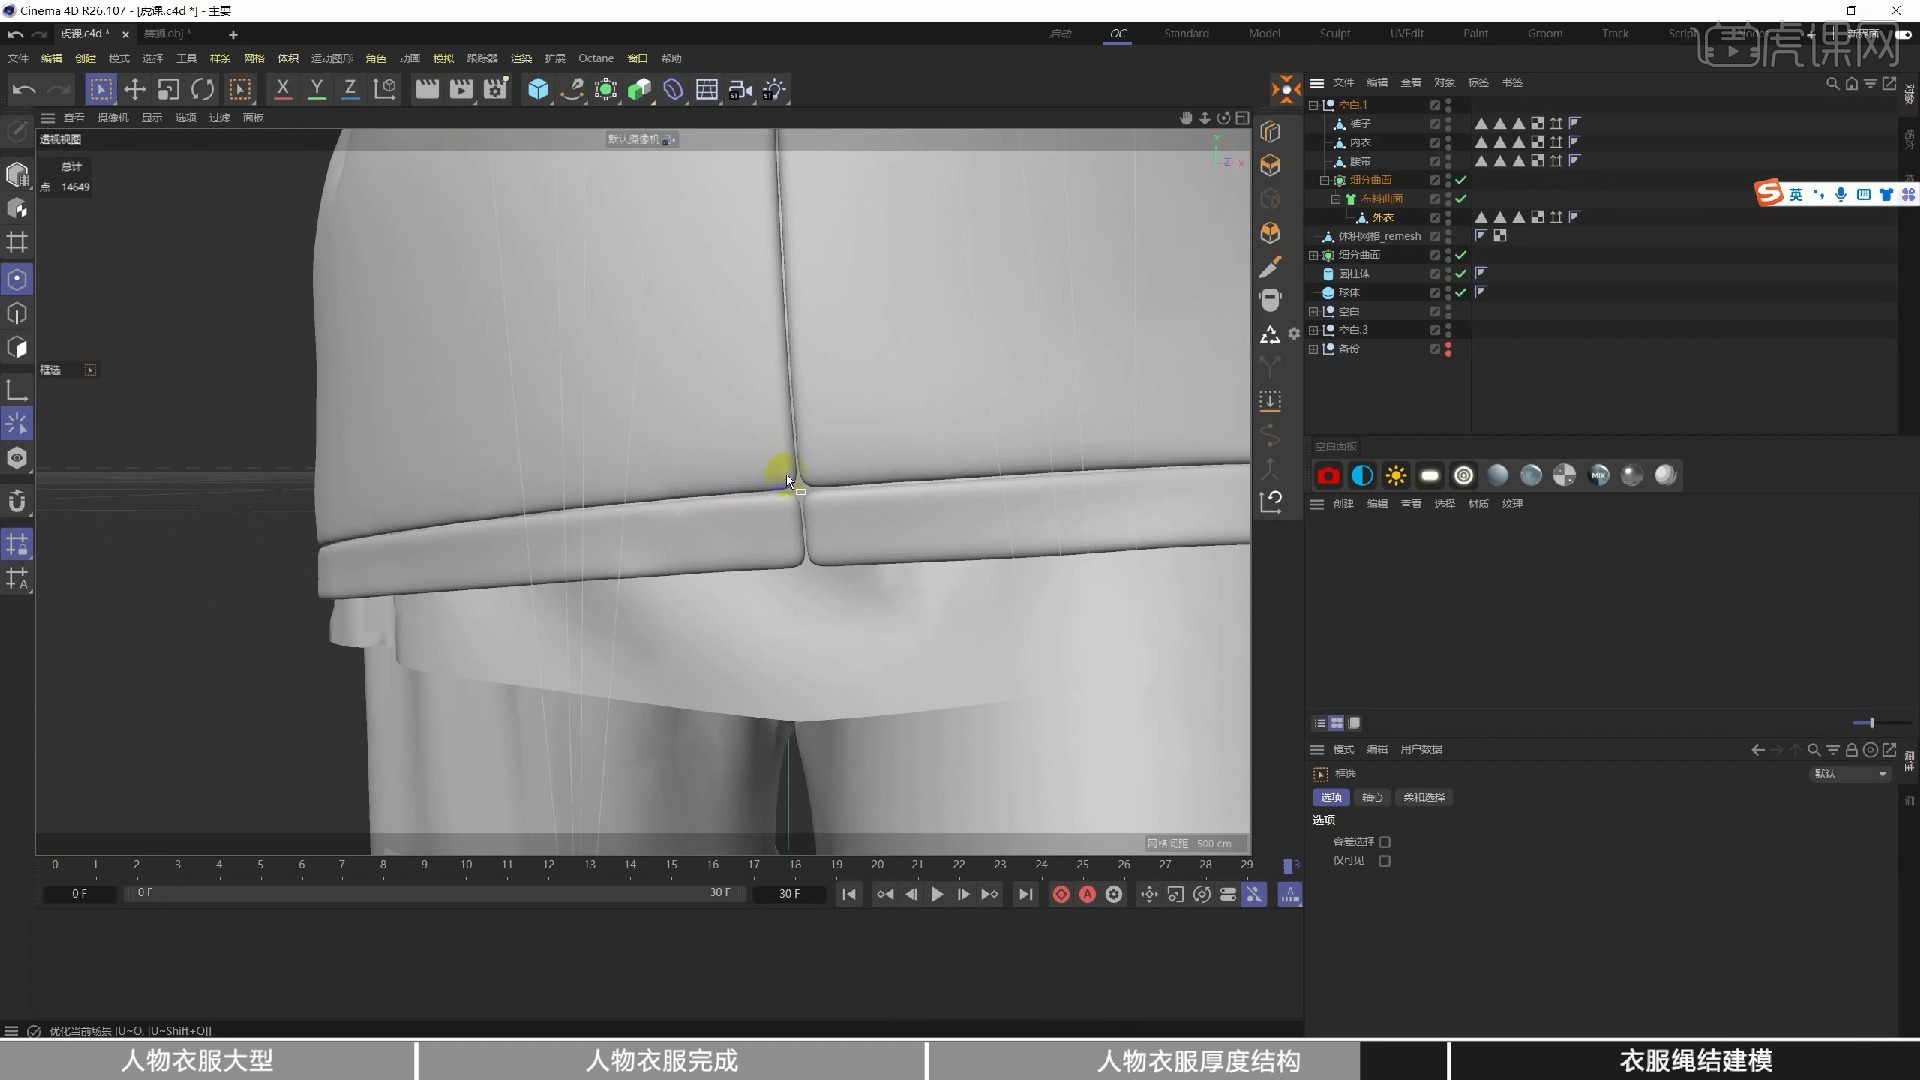The height and width of the screenshot is (1080, 1920).
Task: Click the floor grid object icon
Action: coord(707,90)
